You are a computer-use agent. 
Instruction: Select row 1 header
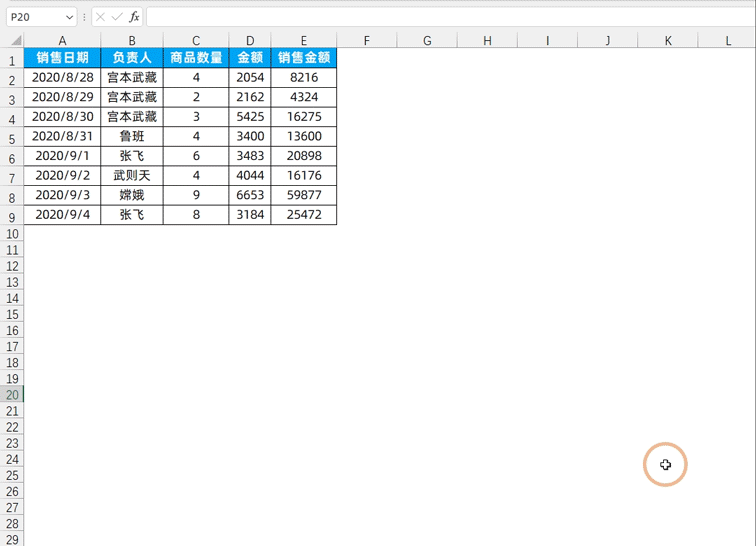[x=11, y=60]
